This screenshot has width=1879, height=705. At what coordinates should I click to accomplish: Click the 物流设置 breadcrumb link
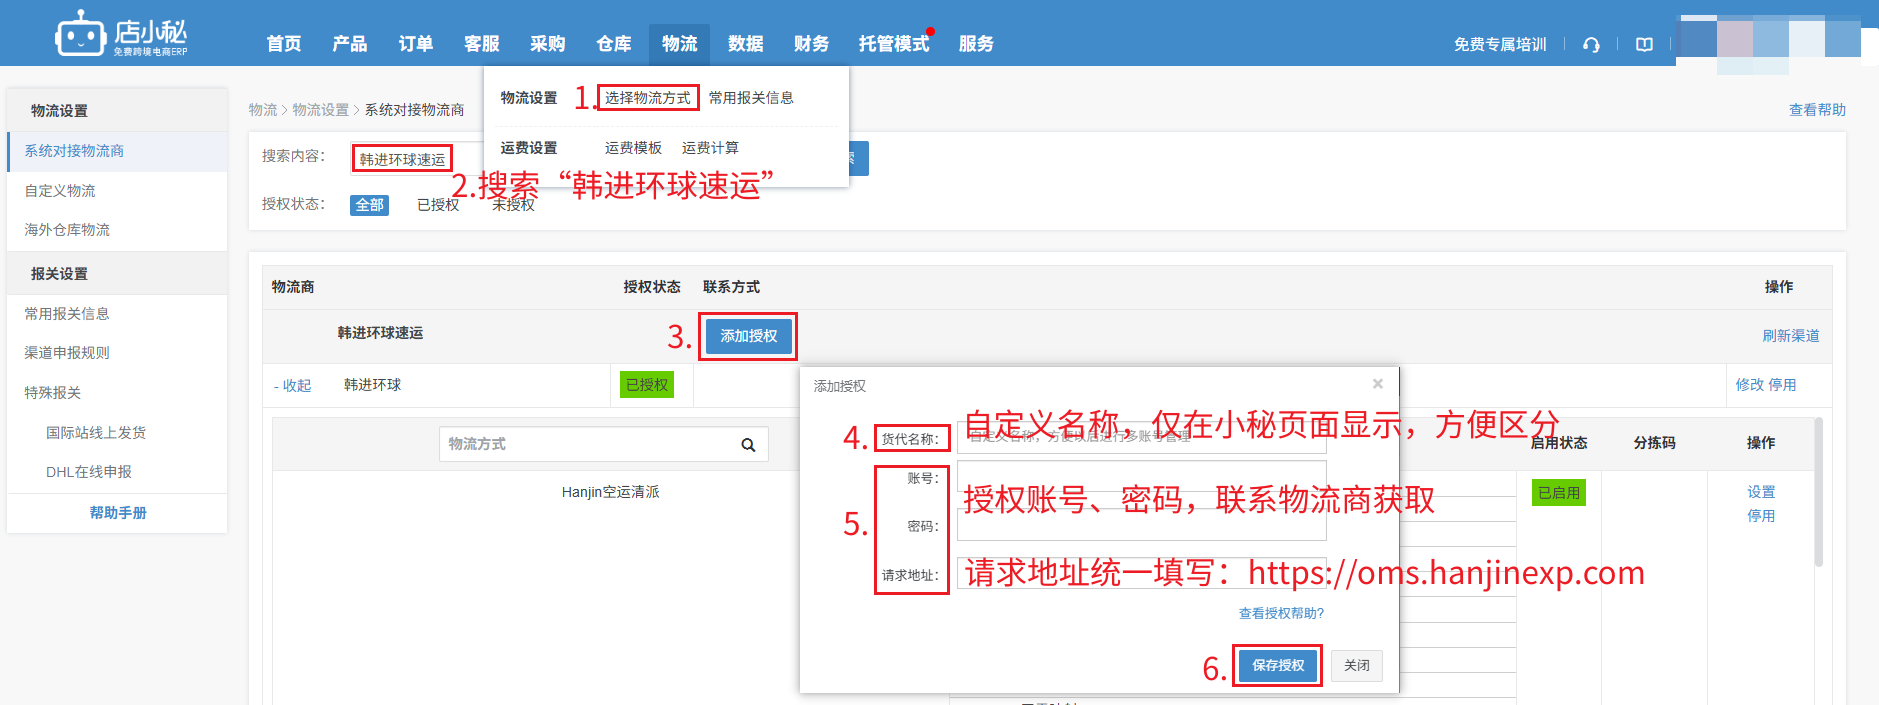321,110
